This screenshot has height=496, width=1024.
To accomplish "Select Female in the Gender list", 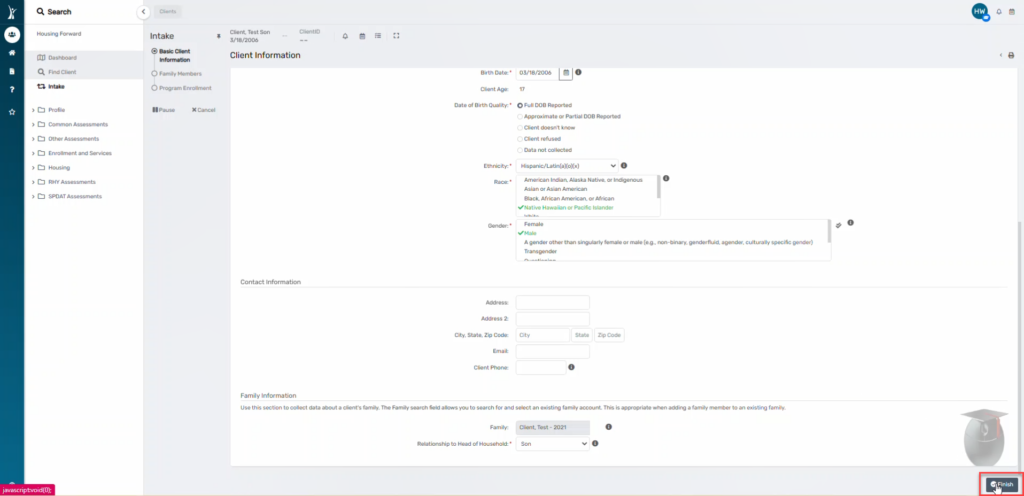I will pyautogui.click(x=534, y=224).
